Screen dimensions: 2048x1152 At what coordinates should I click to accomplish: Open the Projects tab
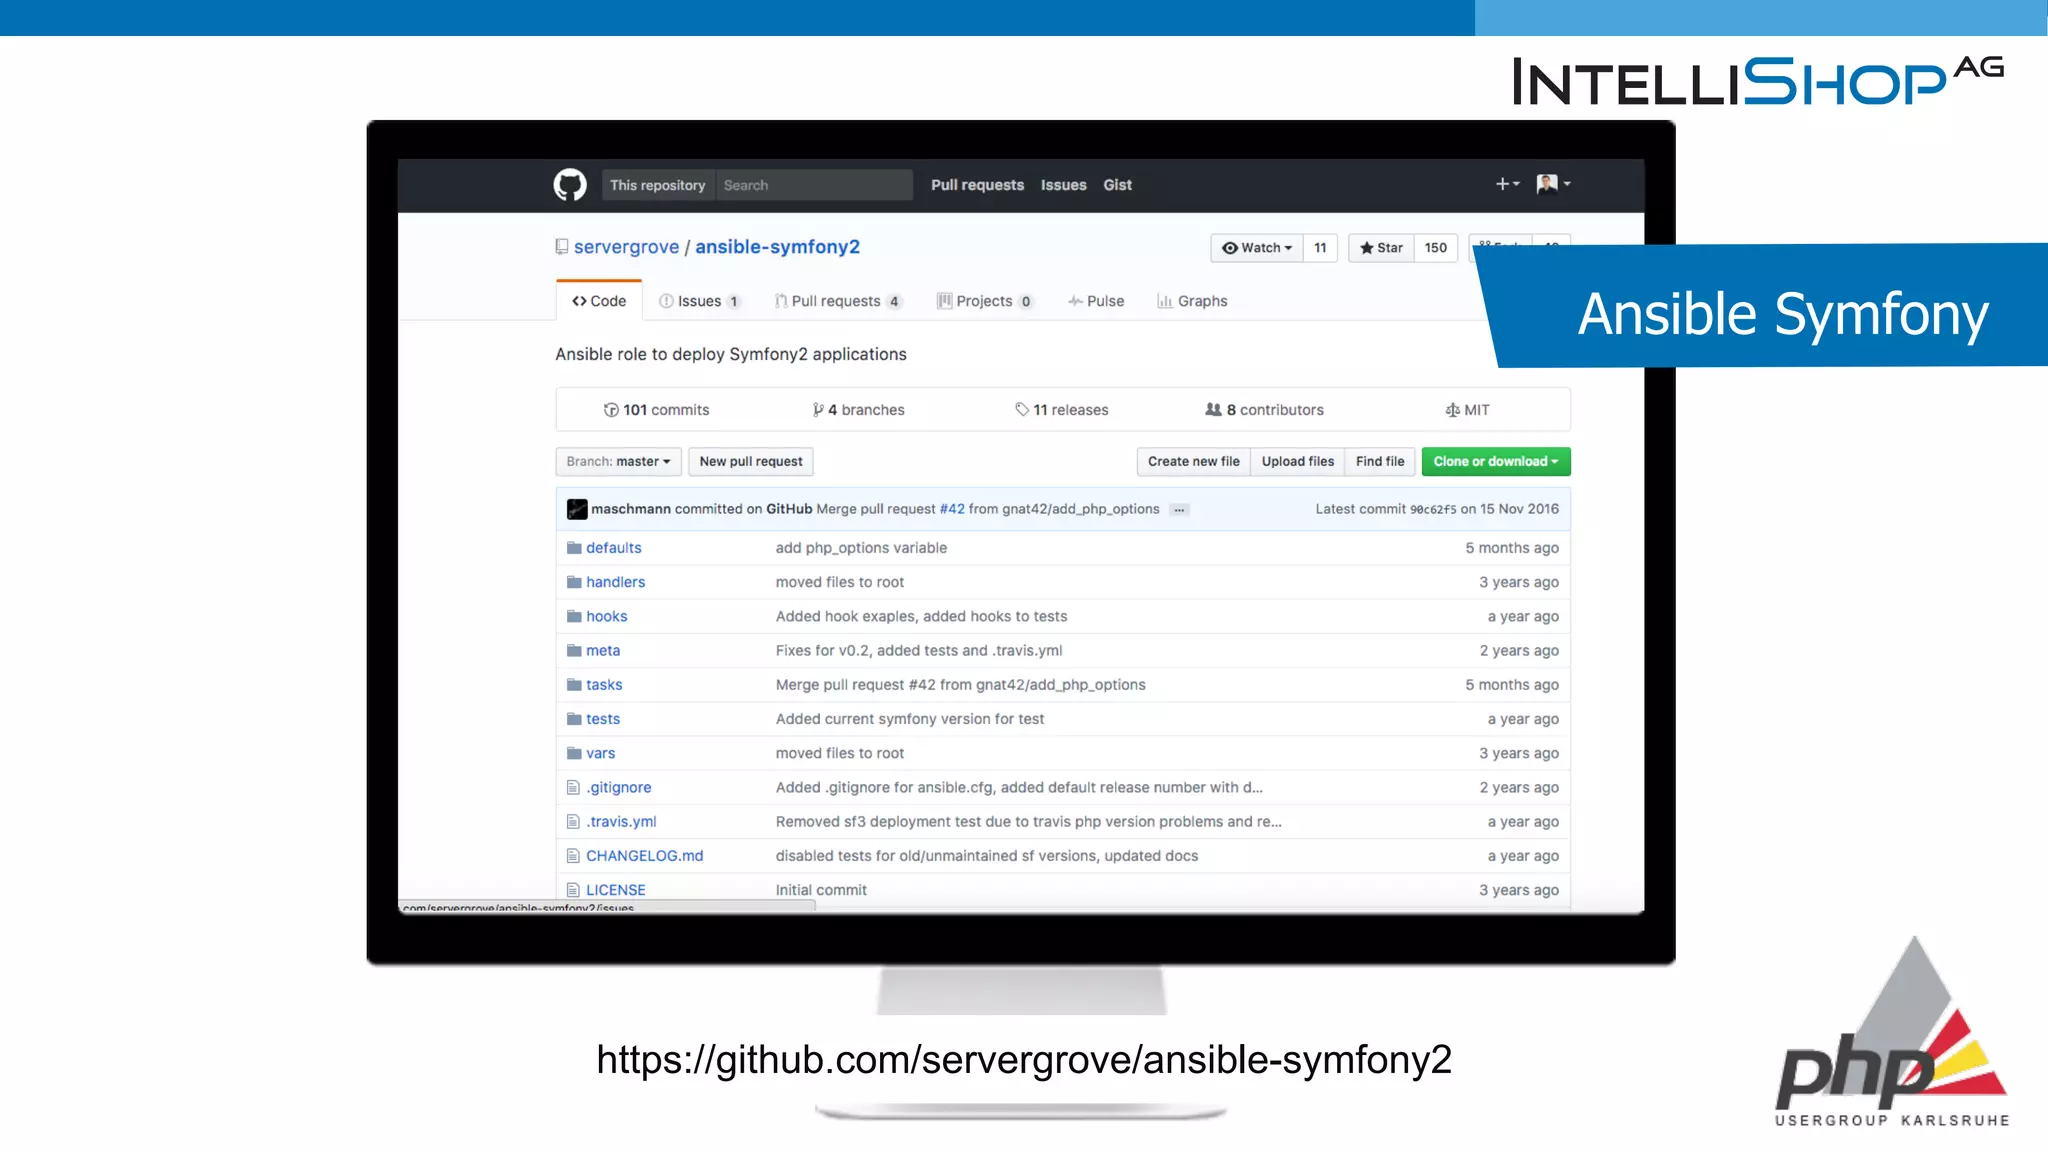985,301
